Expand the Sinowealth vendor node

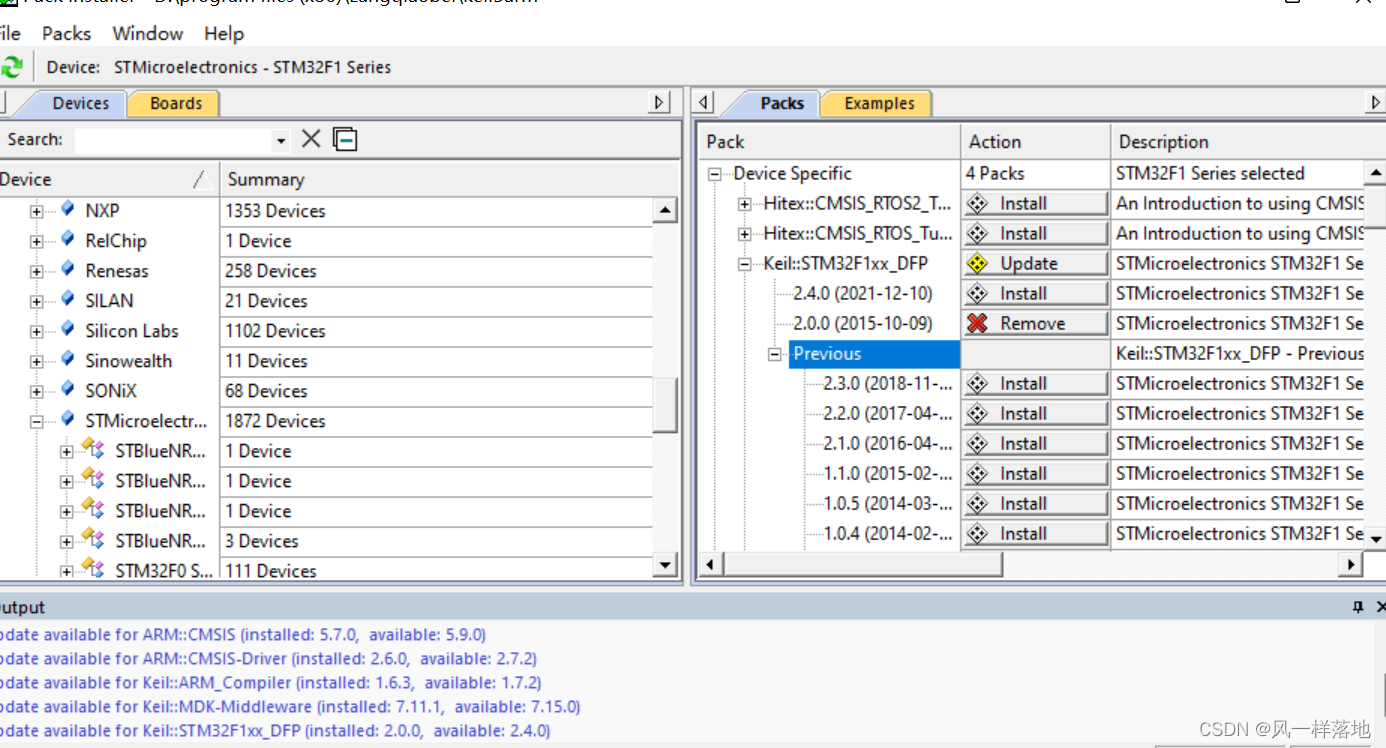coord(37,361)
